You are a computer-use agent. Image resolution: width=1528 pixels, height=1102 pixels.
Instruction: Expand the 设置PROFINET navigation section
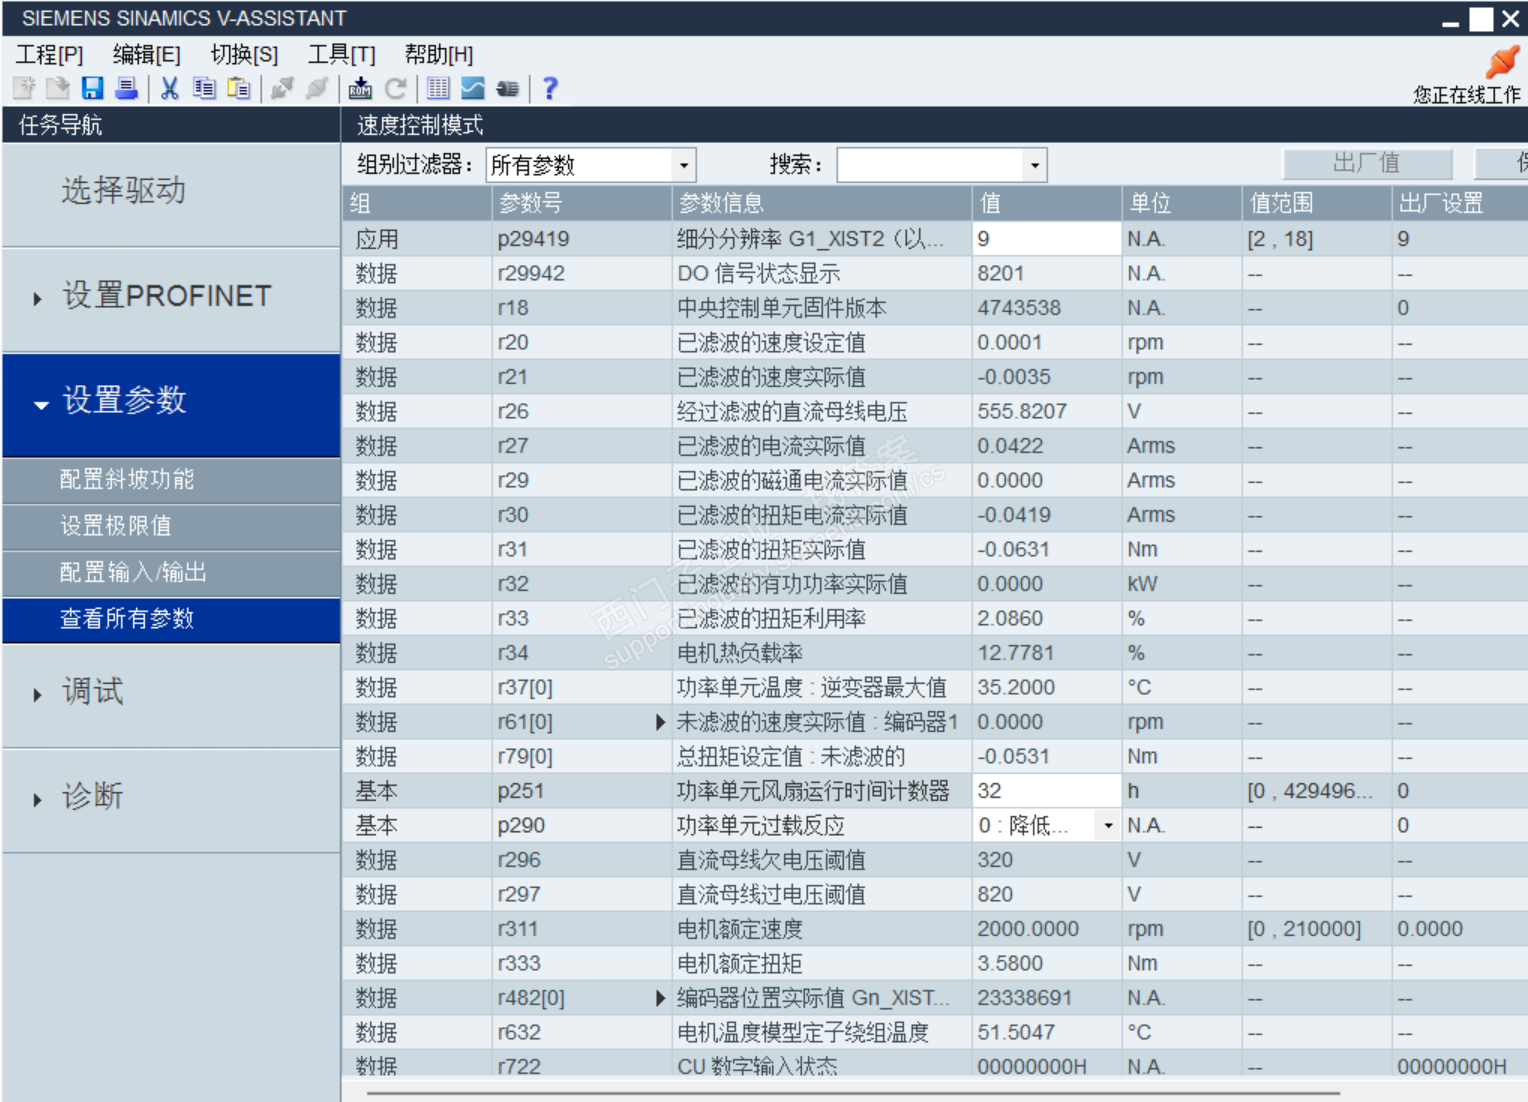pos(171,297)
